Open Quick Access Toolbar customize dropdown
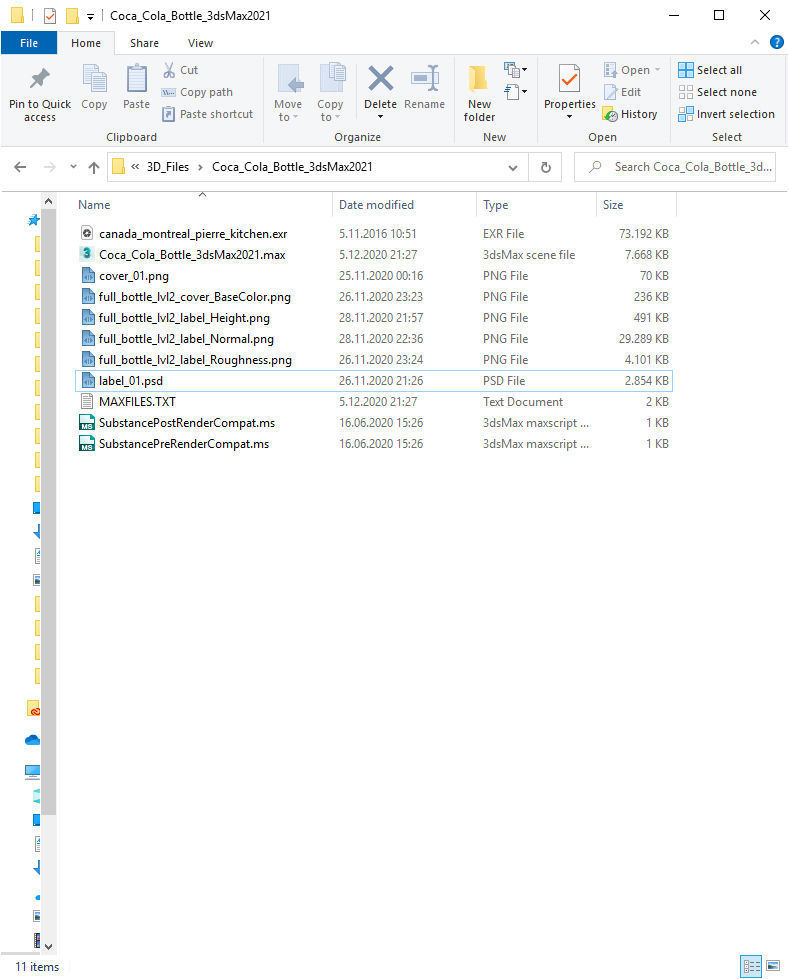The image size is (789, 979). 91,16
